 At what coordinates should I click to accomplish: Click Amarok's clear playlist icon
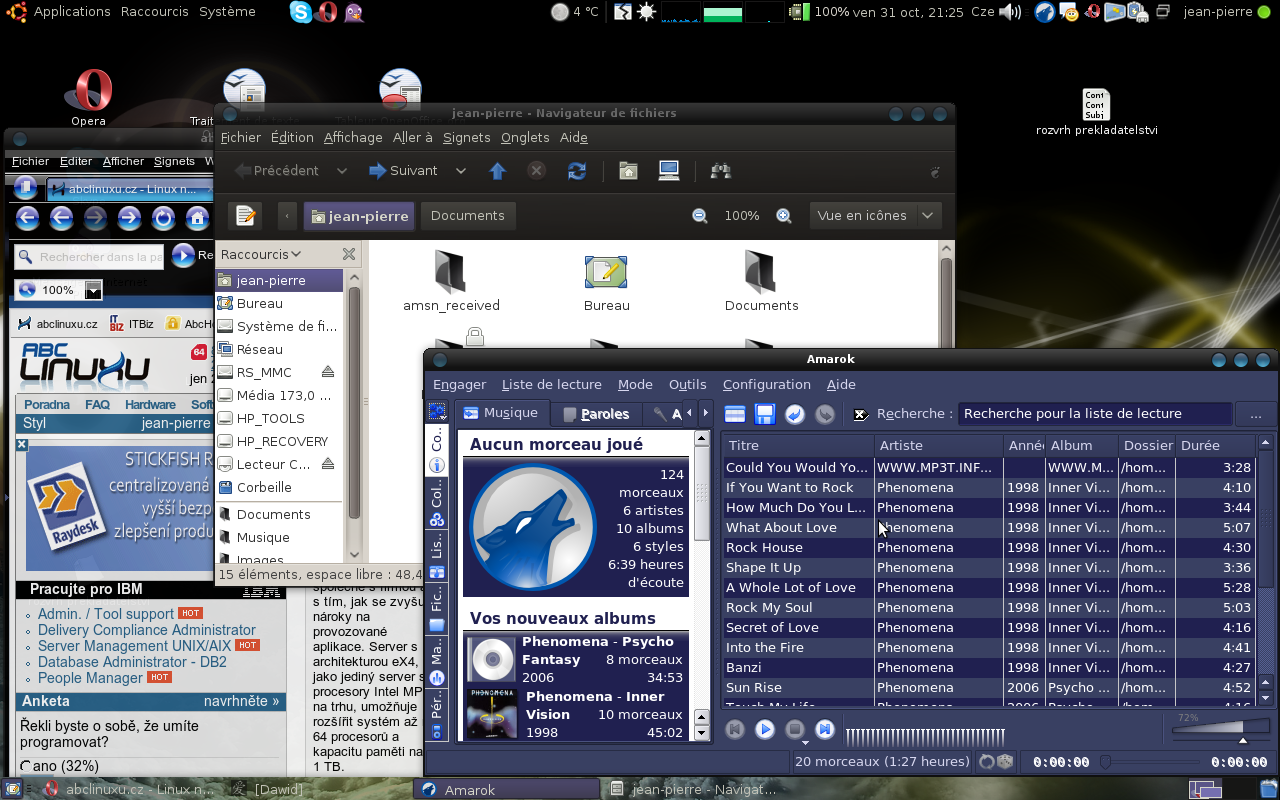(x=735, y=414)
